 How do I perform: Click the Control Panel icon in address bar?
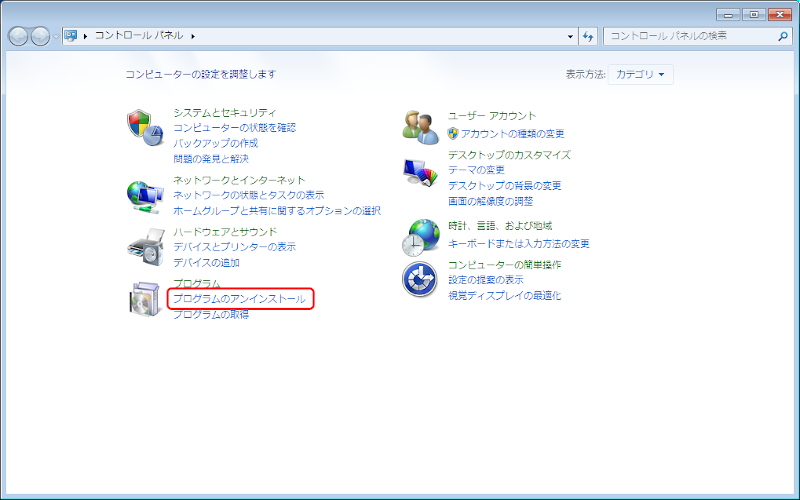click(71, 36)
